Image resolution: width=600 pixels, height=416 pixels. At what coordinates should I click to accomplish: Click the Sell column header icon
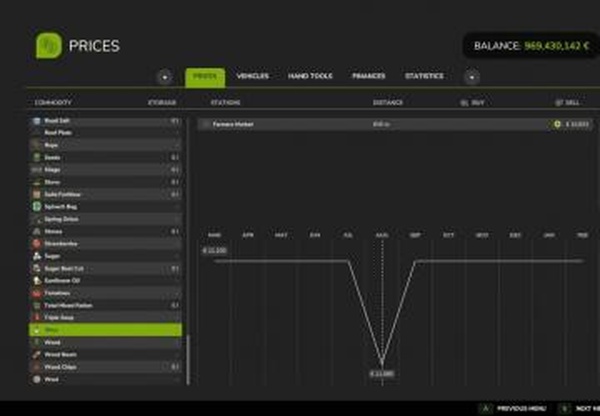(x=559, y=103)
